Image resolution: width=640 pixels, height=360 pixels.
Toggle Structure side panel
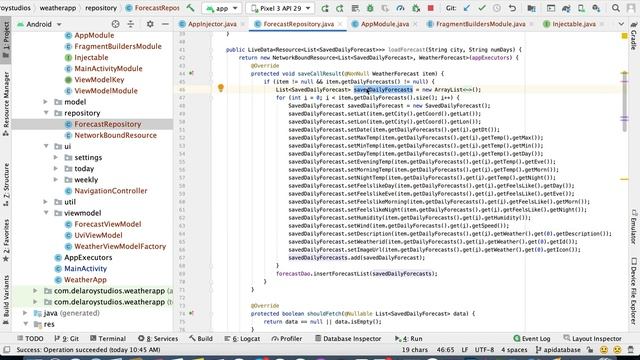[6, 184]
